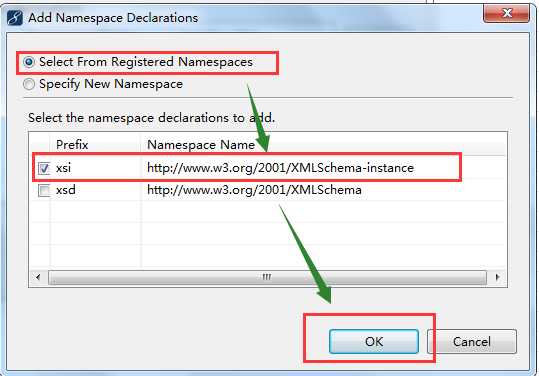This screenshot has width=539, height=376.
Task: Check the xsd namespace checkbox
Action: point(44,190)
